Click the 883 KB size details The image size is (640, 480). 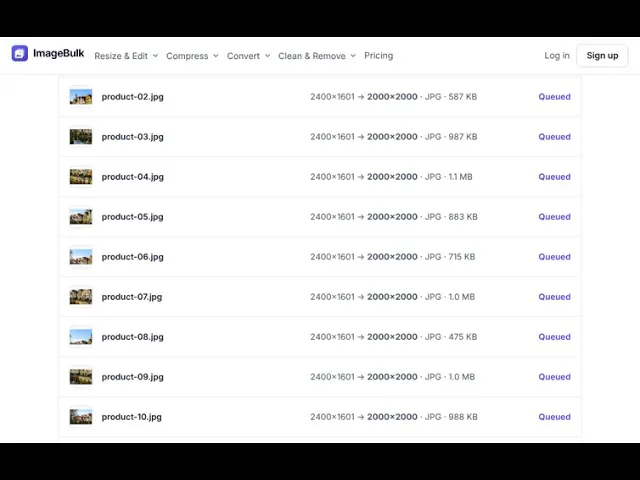[x=393, y=217]
